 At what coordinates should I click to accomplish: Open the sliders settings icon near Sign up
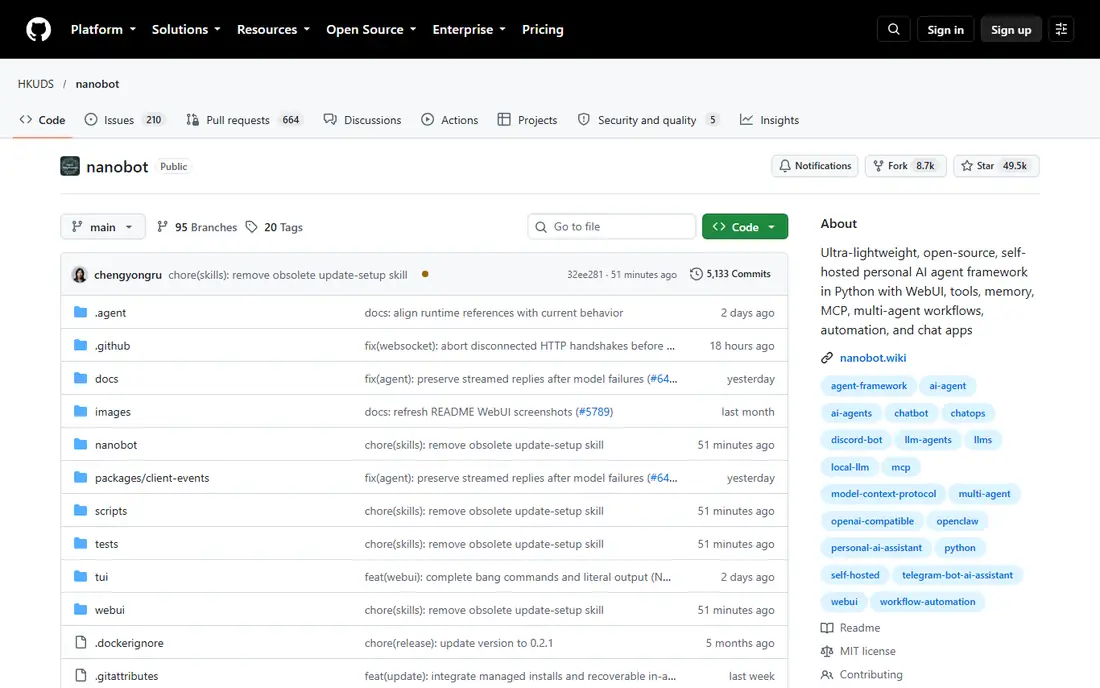tap(1061, 29)
